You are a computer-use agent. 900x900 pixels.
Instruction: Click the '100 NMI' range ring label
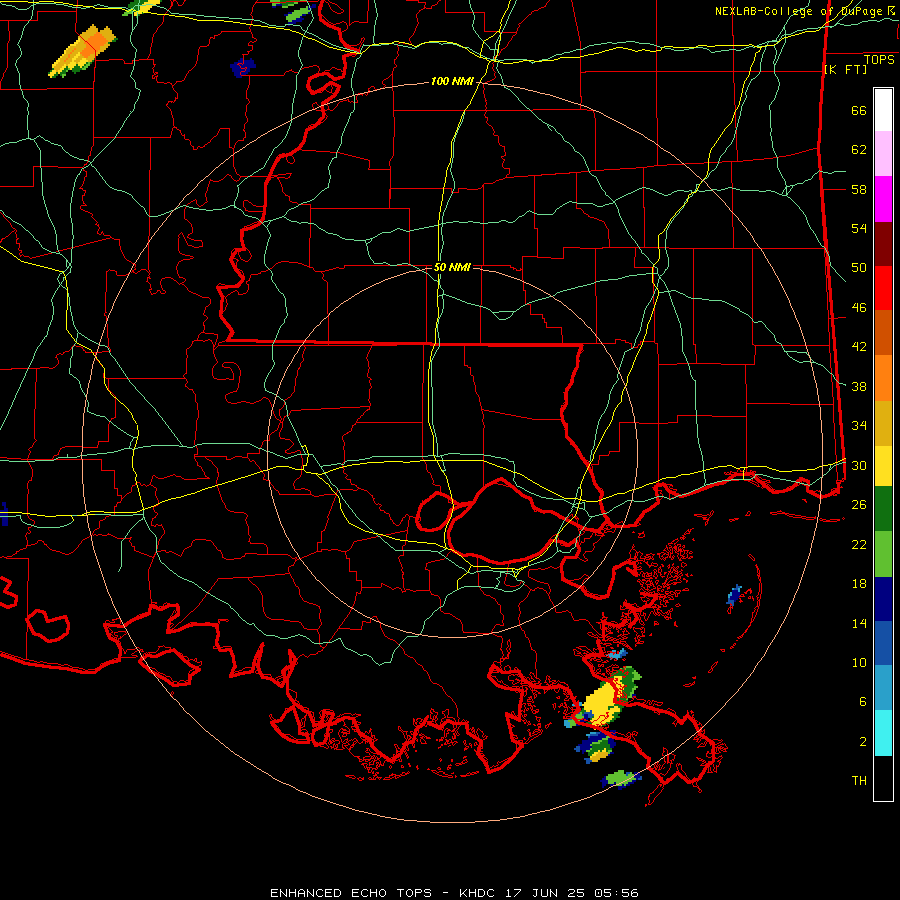(x=452, y=82)
